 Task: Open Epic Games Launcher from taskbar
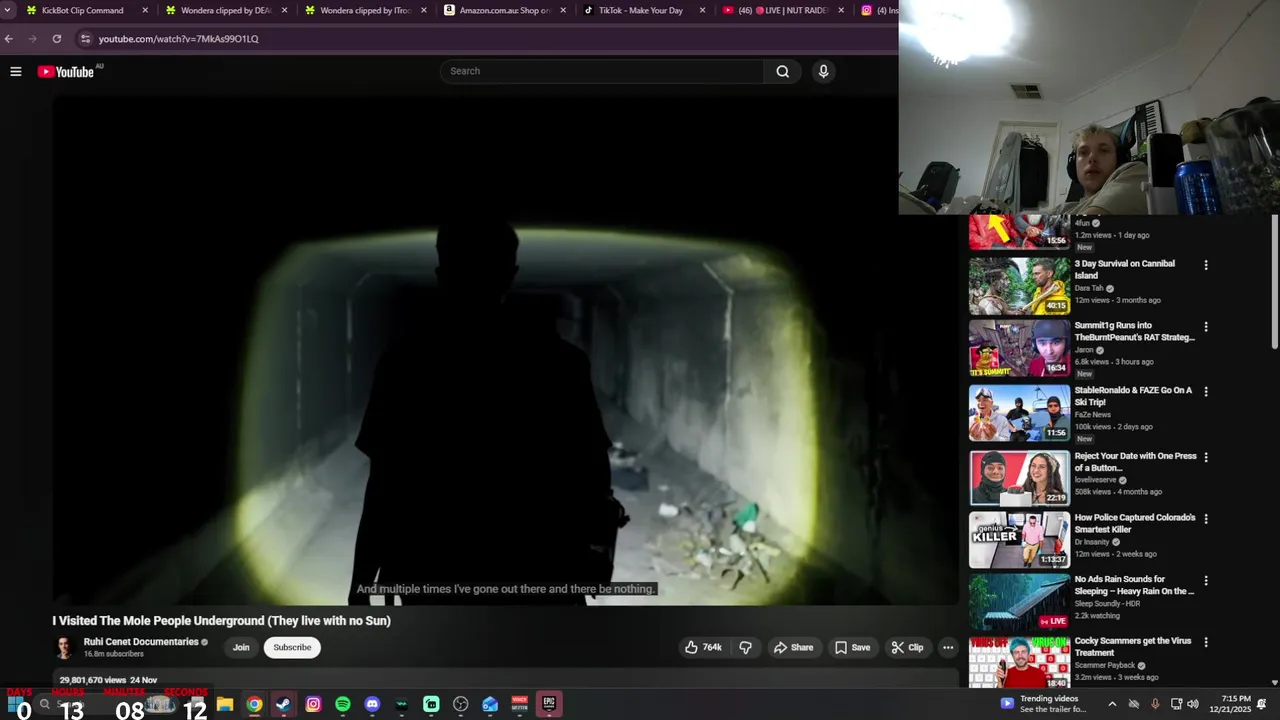point(549,704)
